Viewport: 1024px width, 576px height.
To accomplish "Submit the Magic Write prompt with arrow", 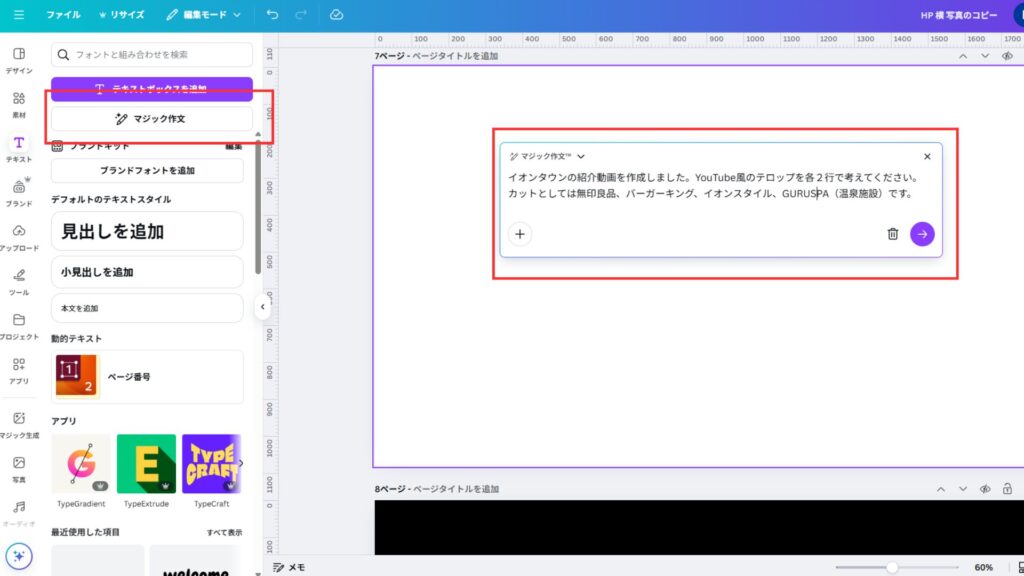I will pyautogui.click(x=922, y=234).
